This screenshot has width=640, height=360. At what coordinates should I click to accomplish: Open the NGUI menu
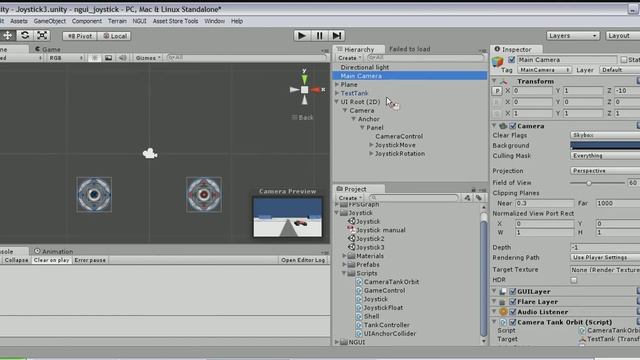pos(139,21)
